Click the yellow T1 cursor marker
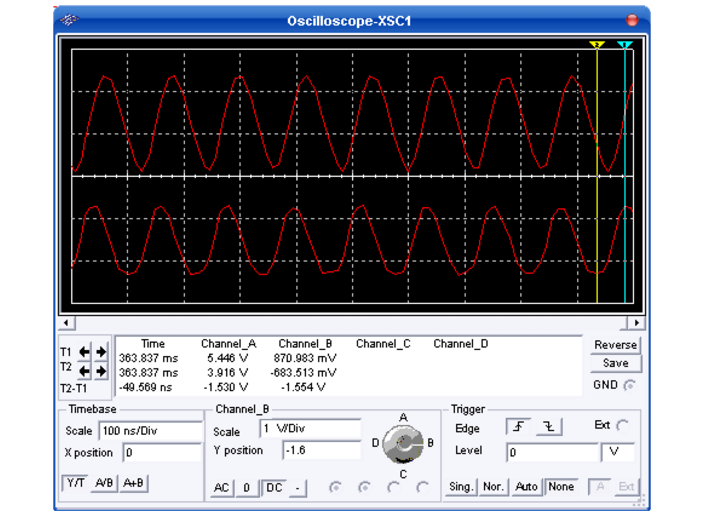 pos(597,45)
